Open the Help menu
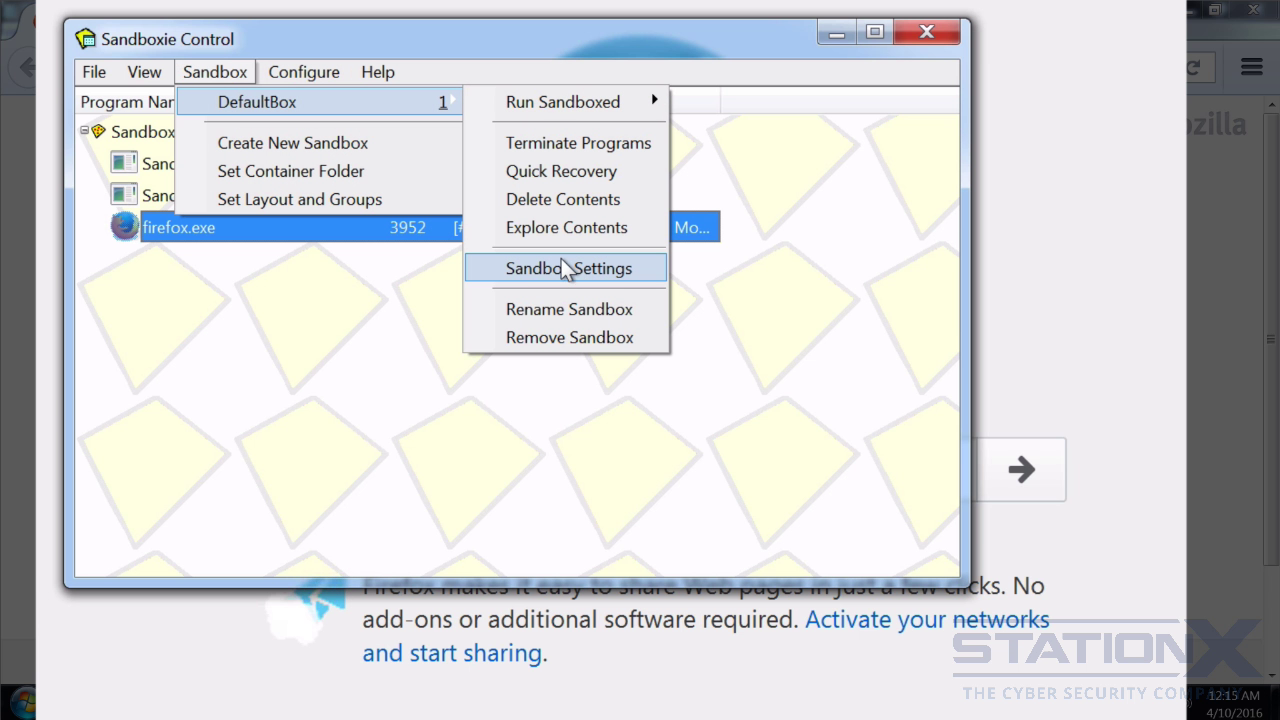This screenshot has width=1280, height=720. tap(378, 72)
